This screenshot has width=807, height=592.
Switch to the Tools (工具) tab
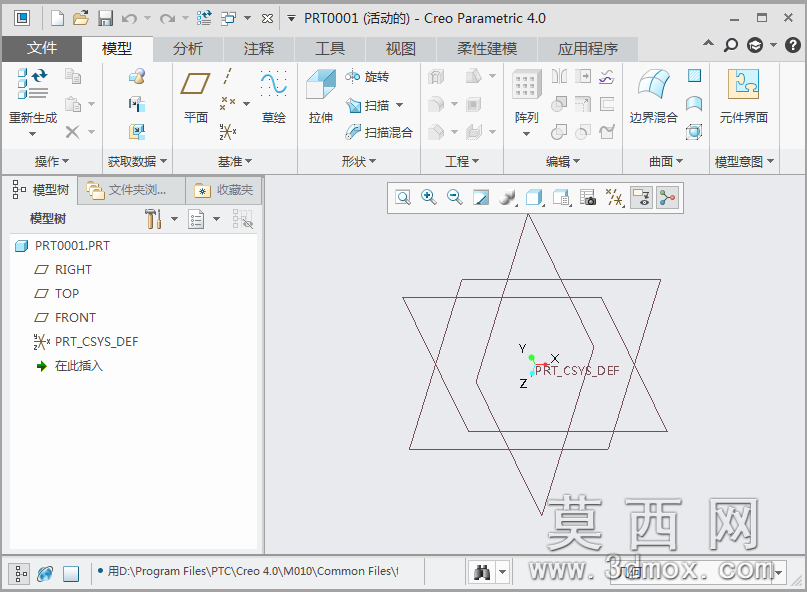330,49
